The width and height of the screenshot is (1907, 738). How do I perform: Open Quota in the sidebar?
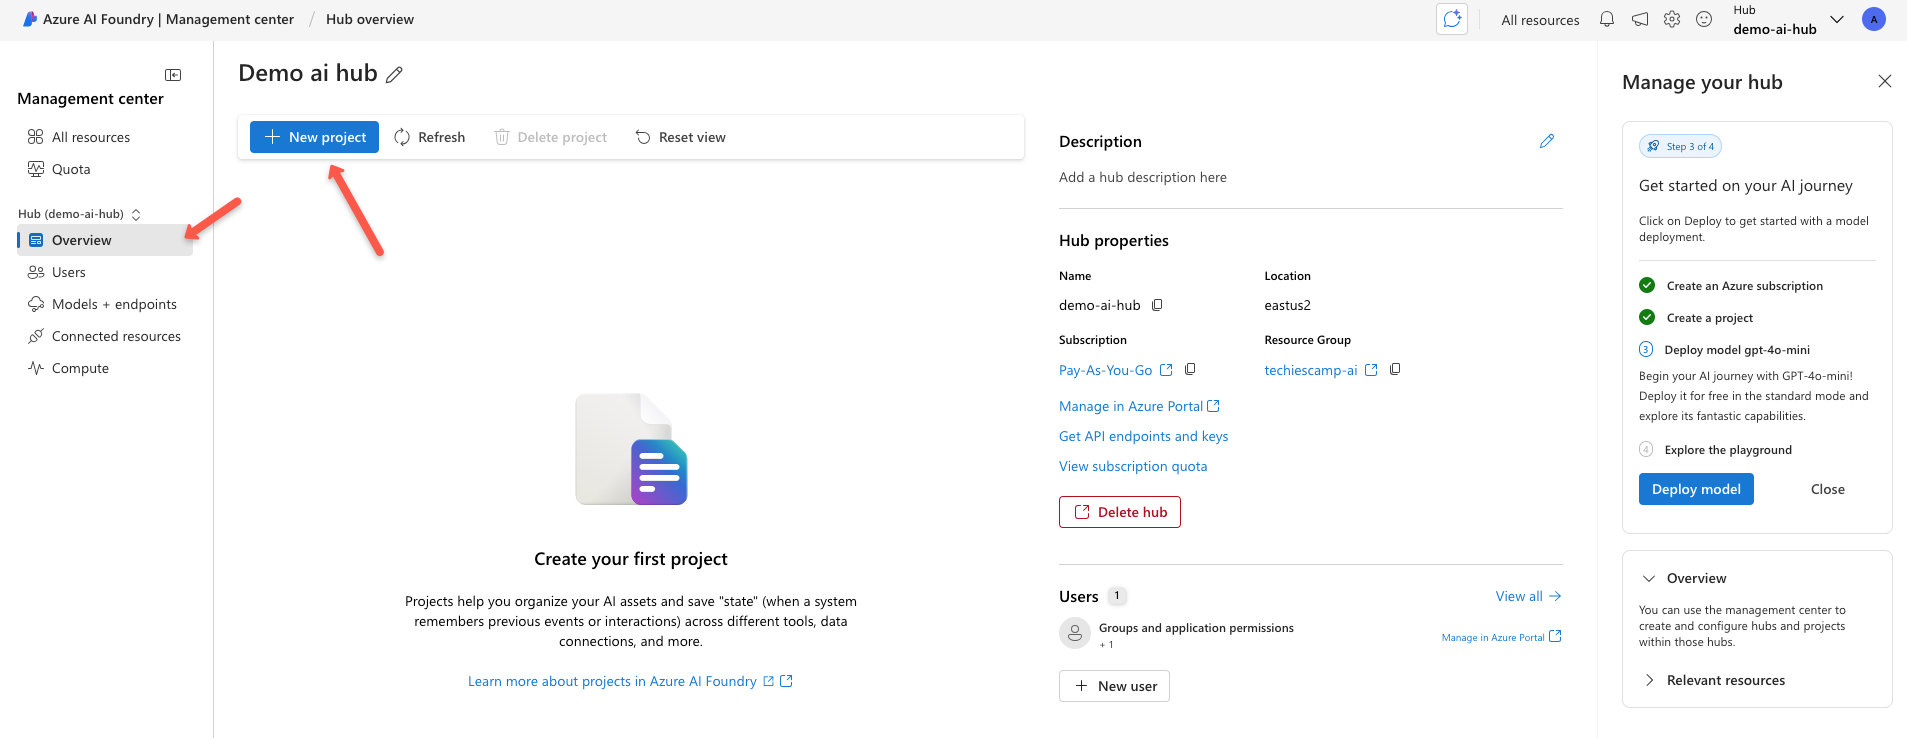71,169
